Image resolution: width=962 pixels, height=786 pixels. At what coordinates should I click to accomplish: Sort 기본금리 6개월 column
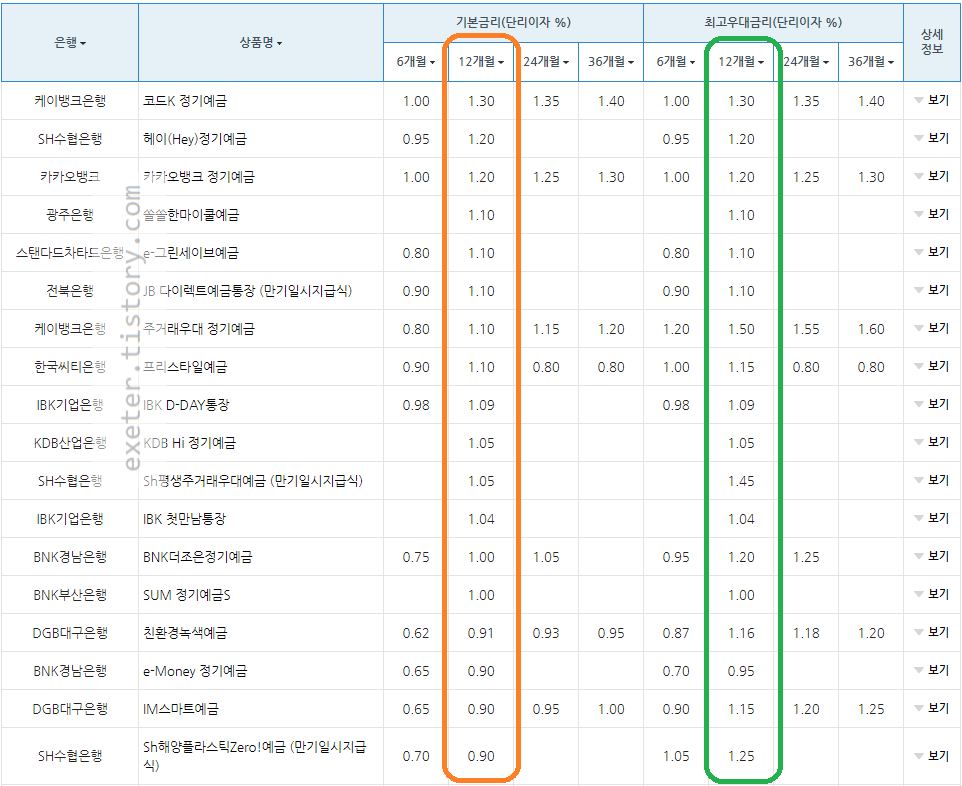pos(415,61)
